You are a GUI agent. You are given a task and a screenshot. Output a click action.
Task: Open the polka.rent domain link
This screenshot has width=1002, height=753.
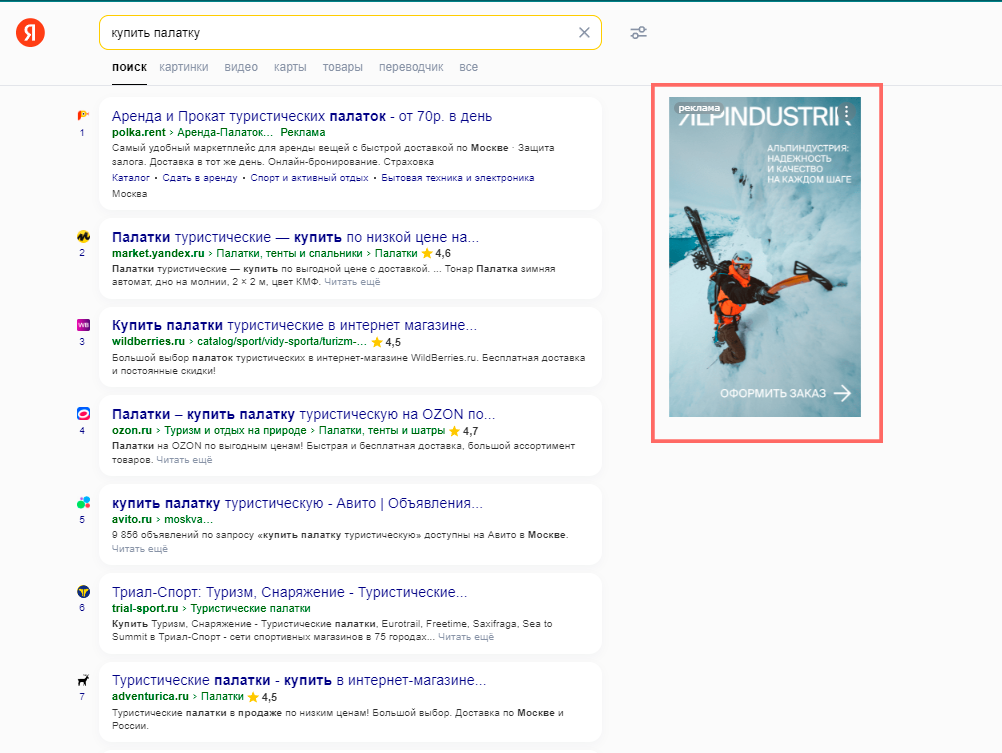tap(139, 132)
